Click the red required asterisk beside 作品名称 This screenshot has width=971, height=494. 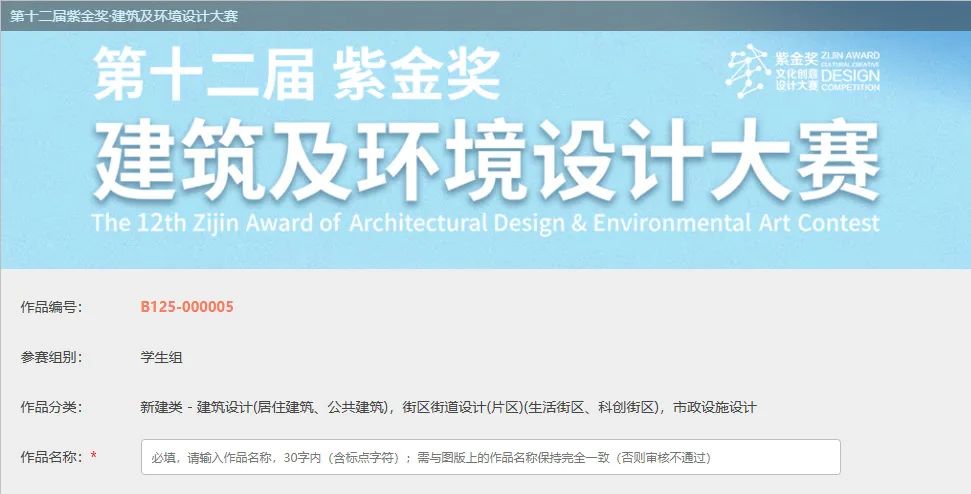(94, 457)
